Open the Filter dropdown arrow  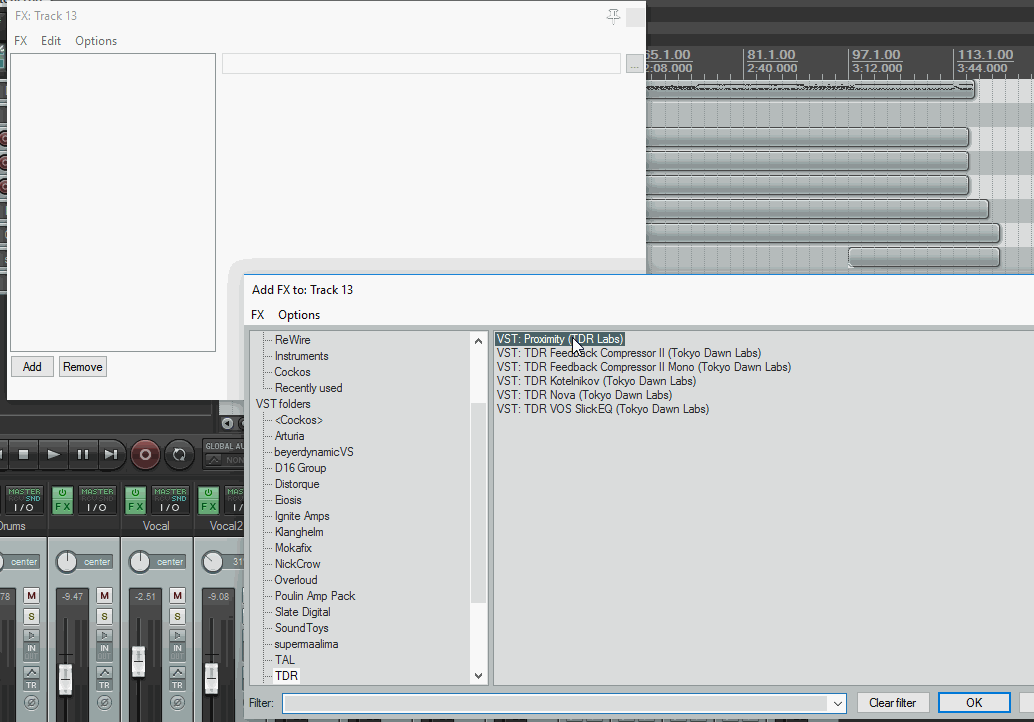(x=837, y=703)
